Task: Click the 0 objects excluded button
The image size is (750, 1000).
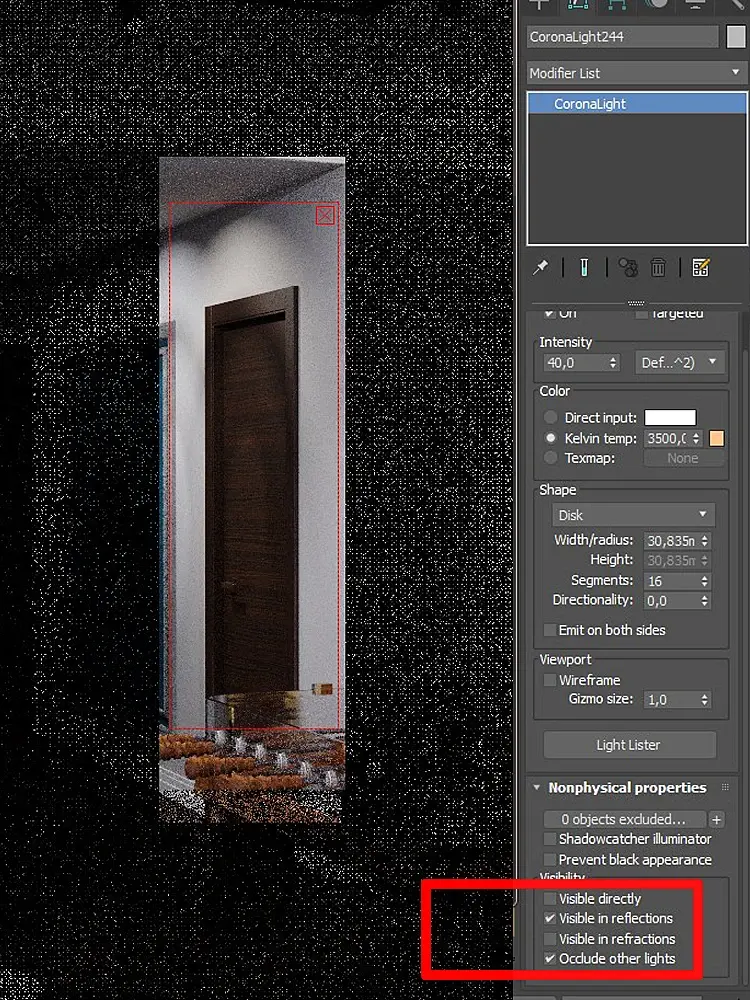Action: (x=624, y=820)
